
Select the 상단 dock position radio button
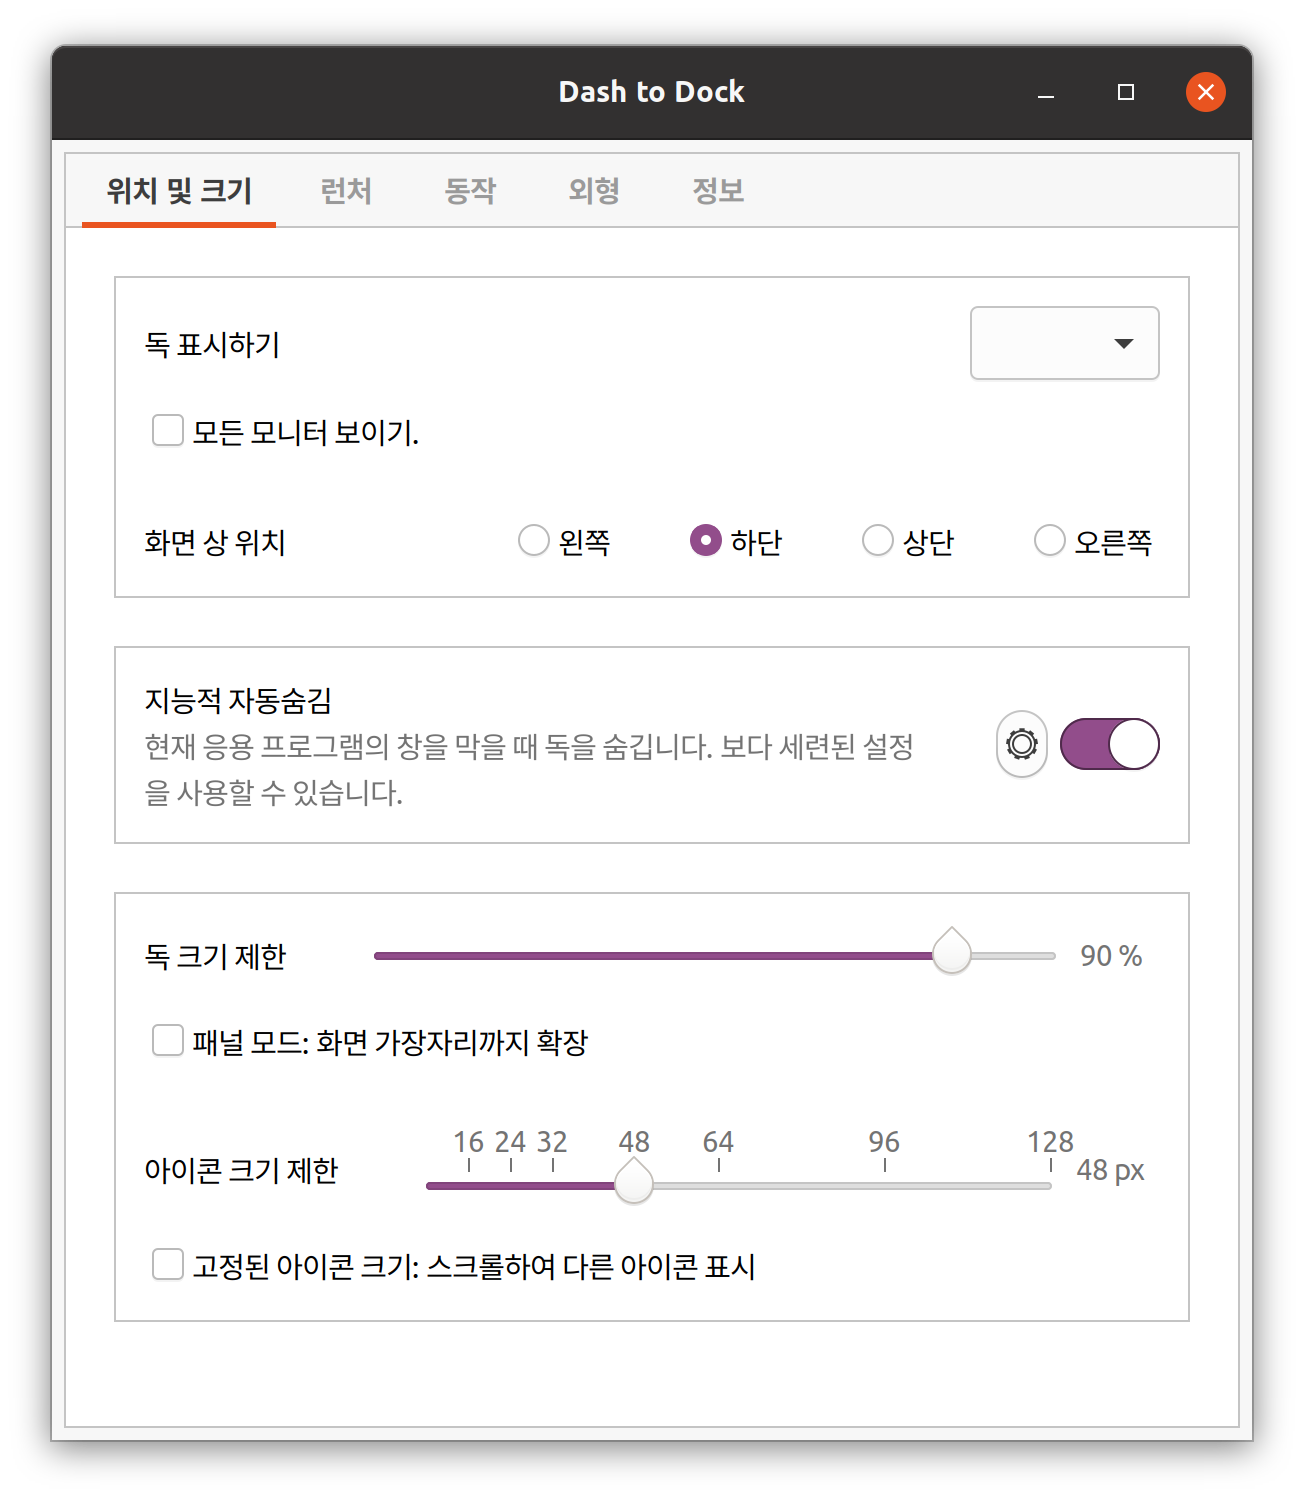[878, 540]
